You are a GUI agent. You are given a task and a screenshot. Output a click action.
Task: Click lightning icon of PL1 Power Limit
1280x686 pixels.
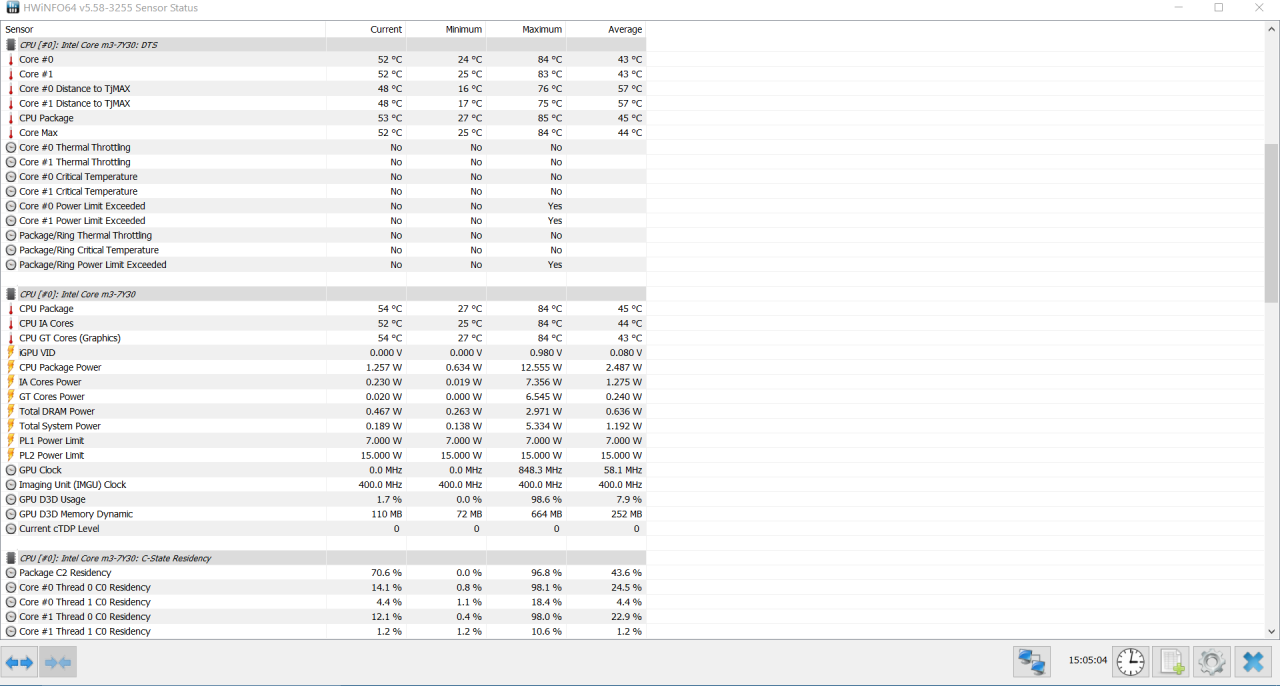point(11,441)
